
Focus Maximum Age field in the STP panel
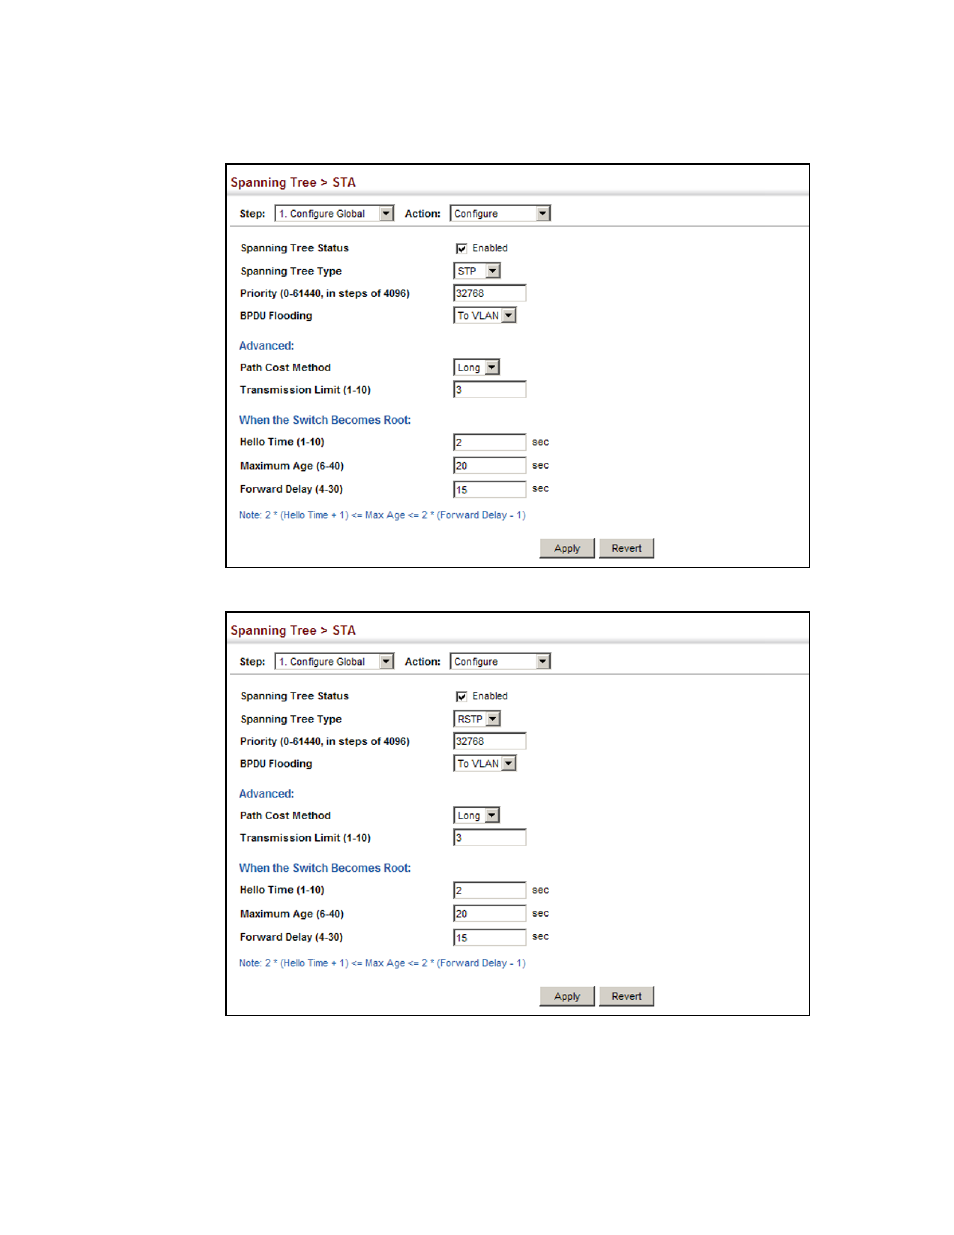(490, 466)
